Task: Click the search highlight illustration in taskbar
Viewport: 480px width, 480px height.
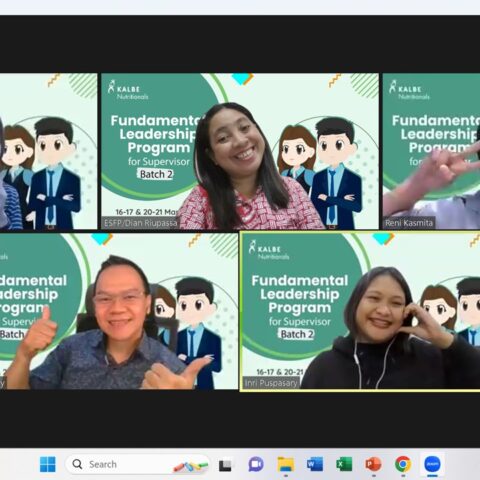Action: point(191,466)
